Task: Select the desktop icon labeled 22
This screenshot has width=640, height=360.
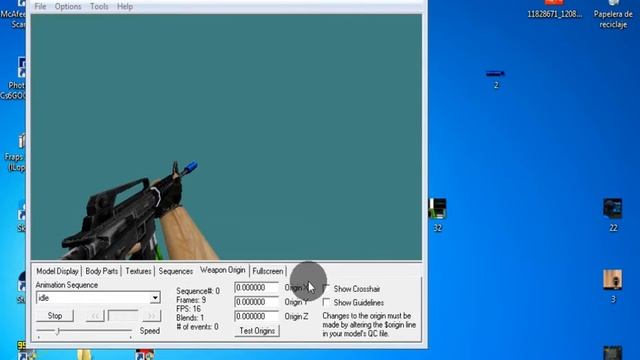Action: [x=613, y=214]
